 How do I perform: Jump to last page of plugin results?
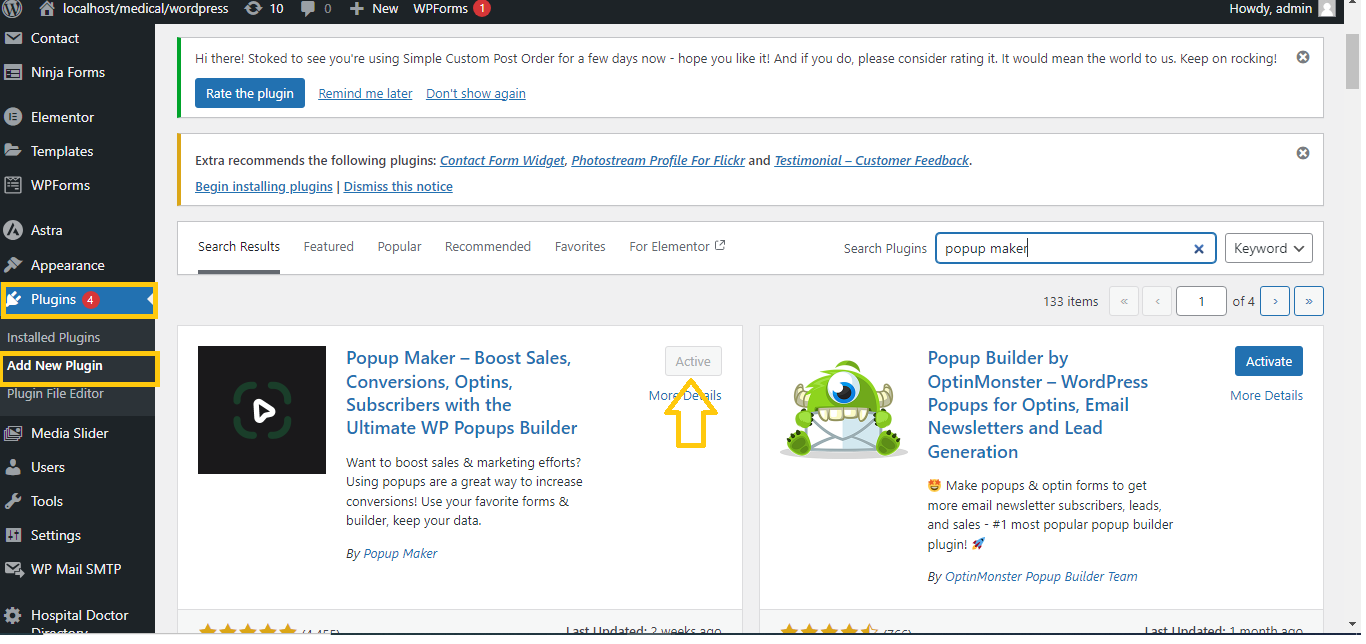[1308, 301]
